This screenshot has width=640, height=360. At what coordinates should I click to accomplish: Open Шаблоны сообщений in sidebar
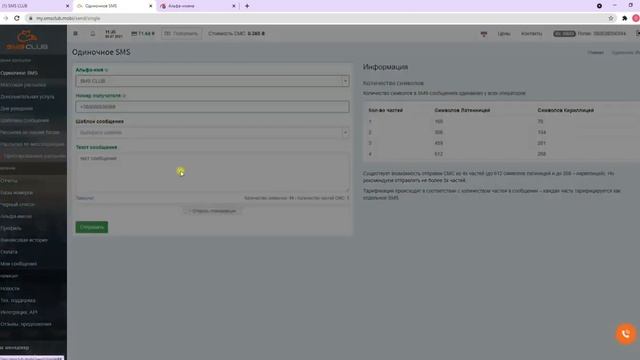(x=24, y=120)
